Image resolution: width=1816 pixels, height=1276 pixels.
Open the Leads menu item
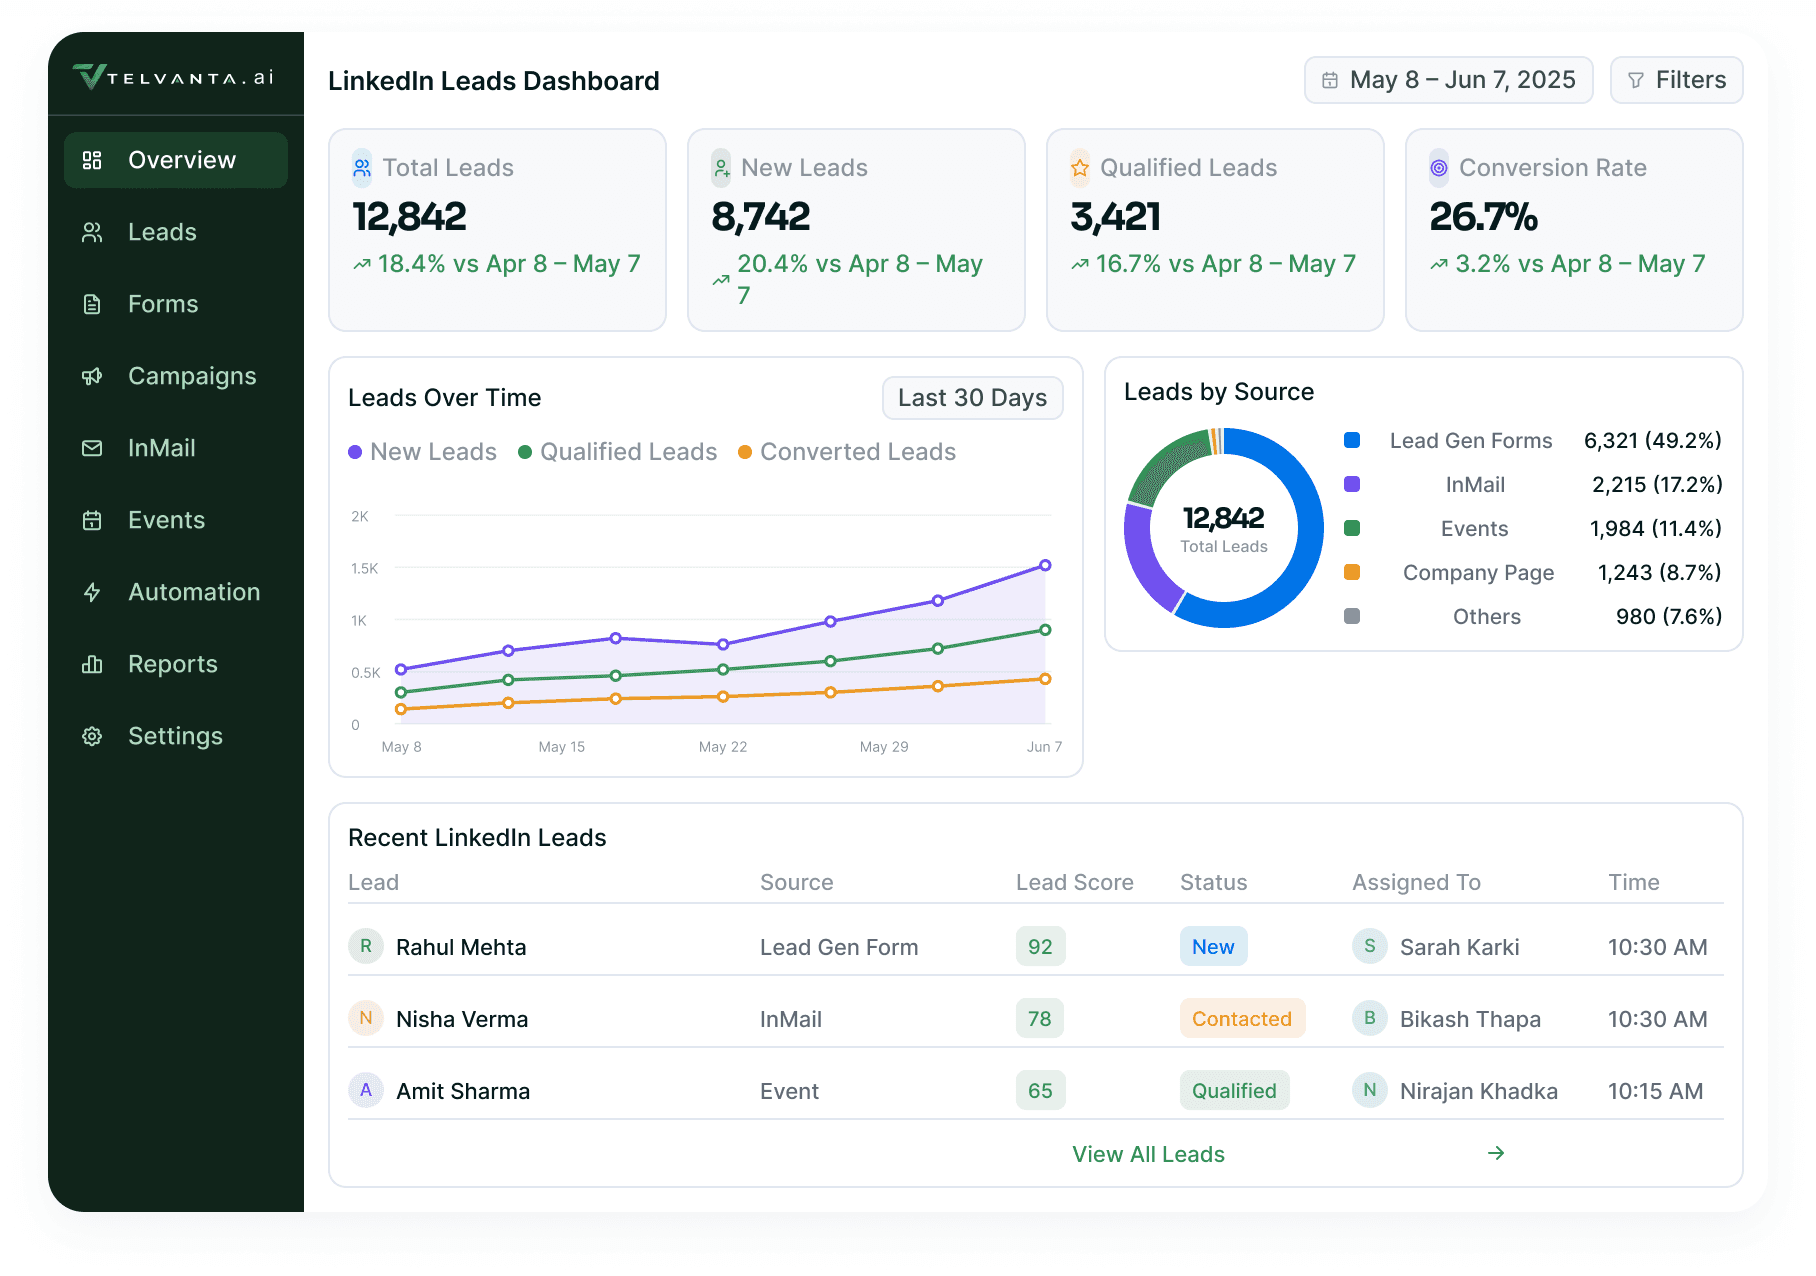point(176,232)
